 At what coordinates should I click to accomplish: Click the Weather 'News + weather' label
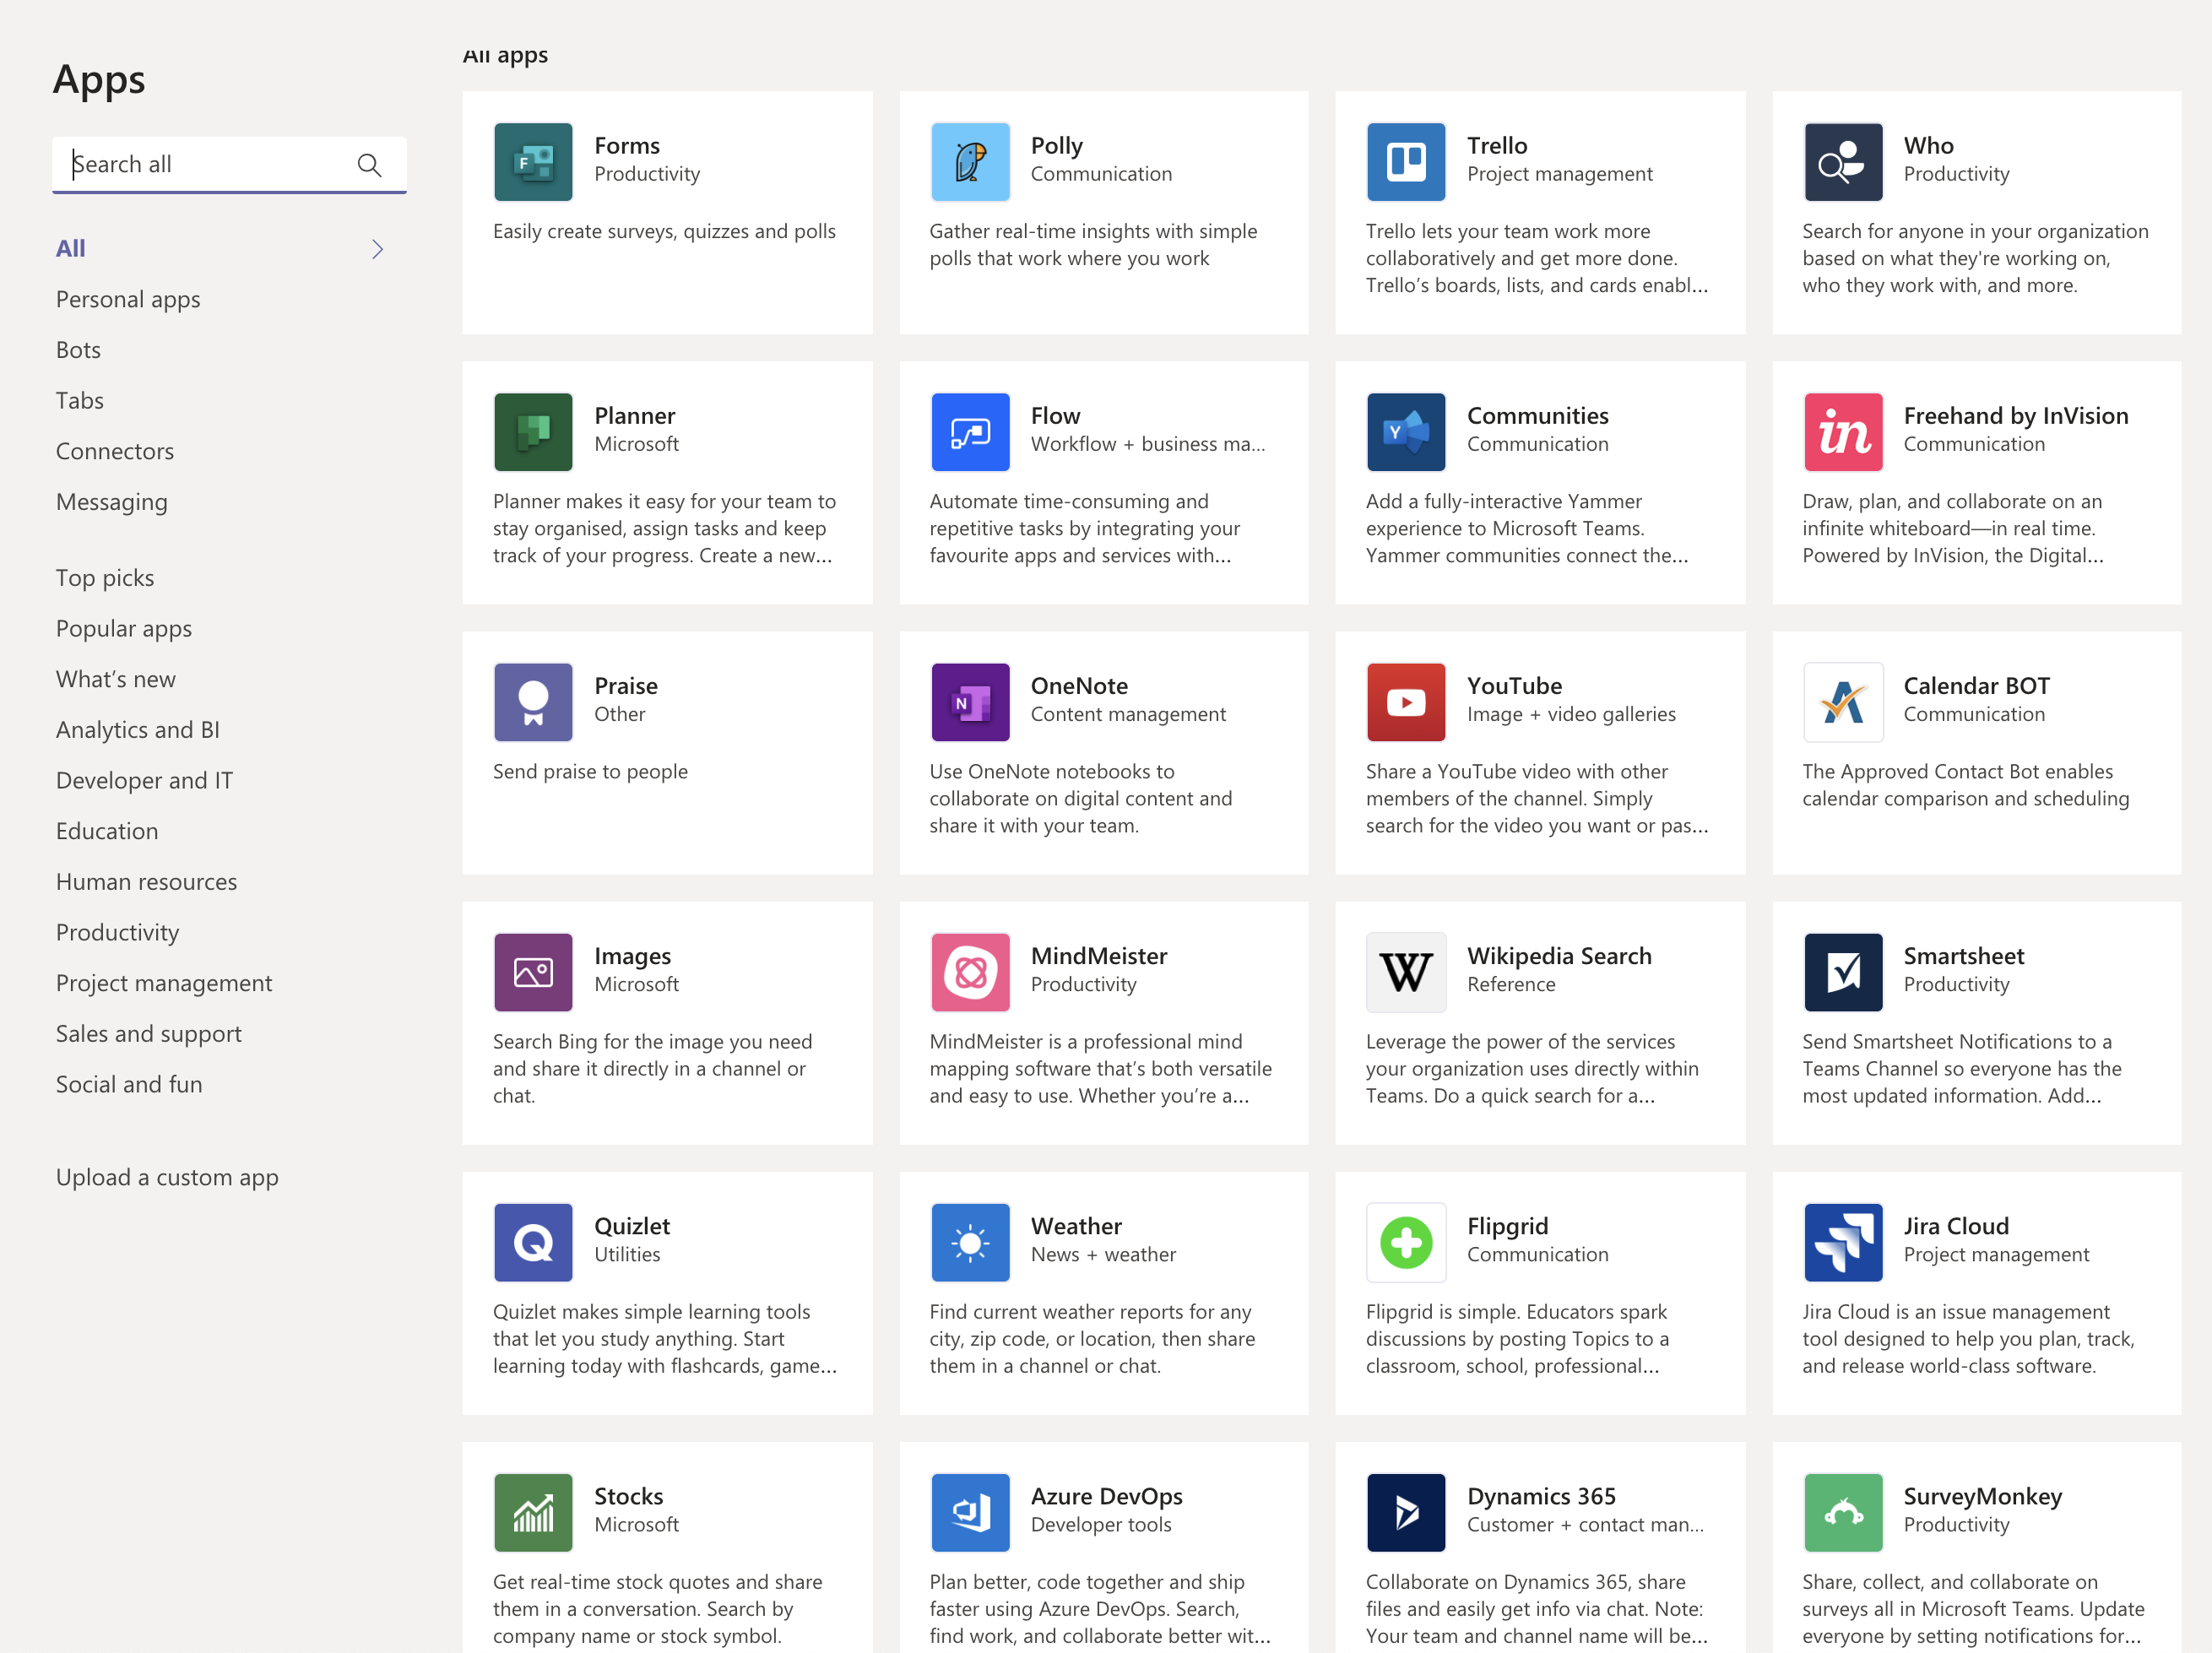(1103, 1254)
